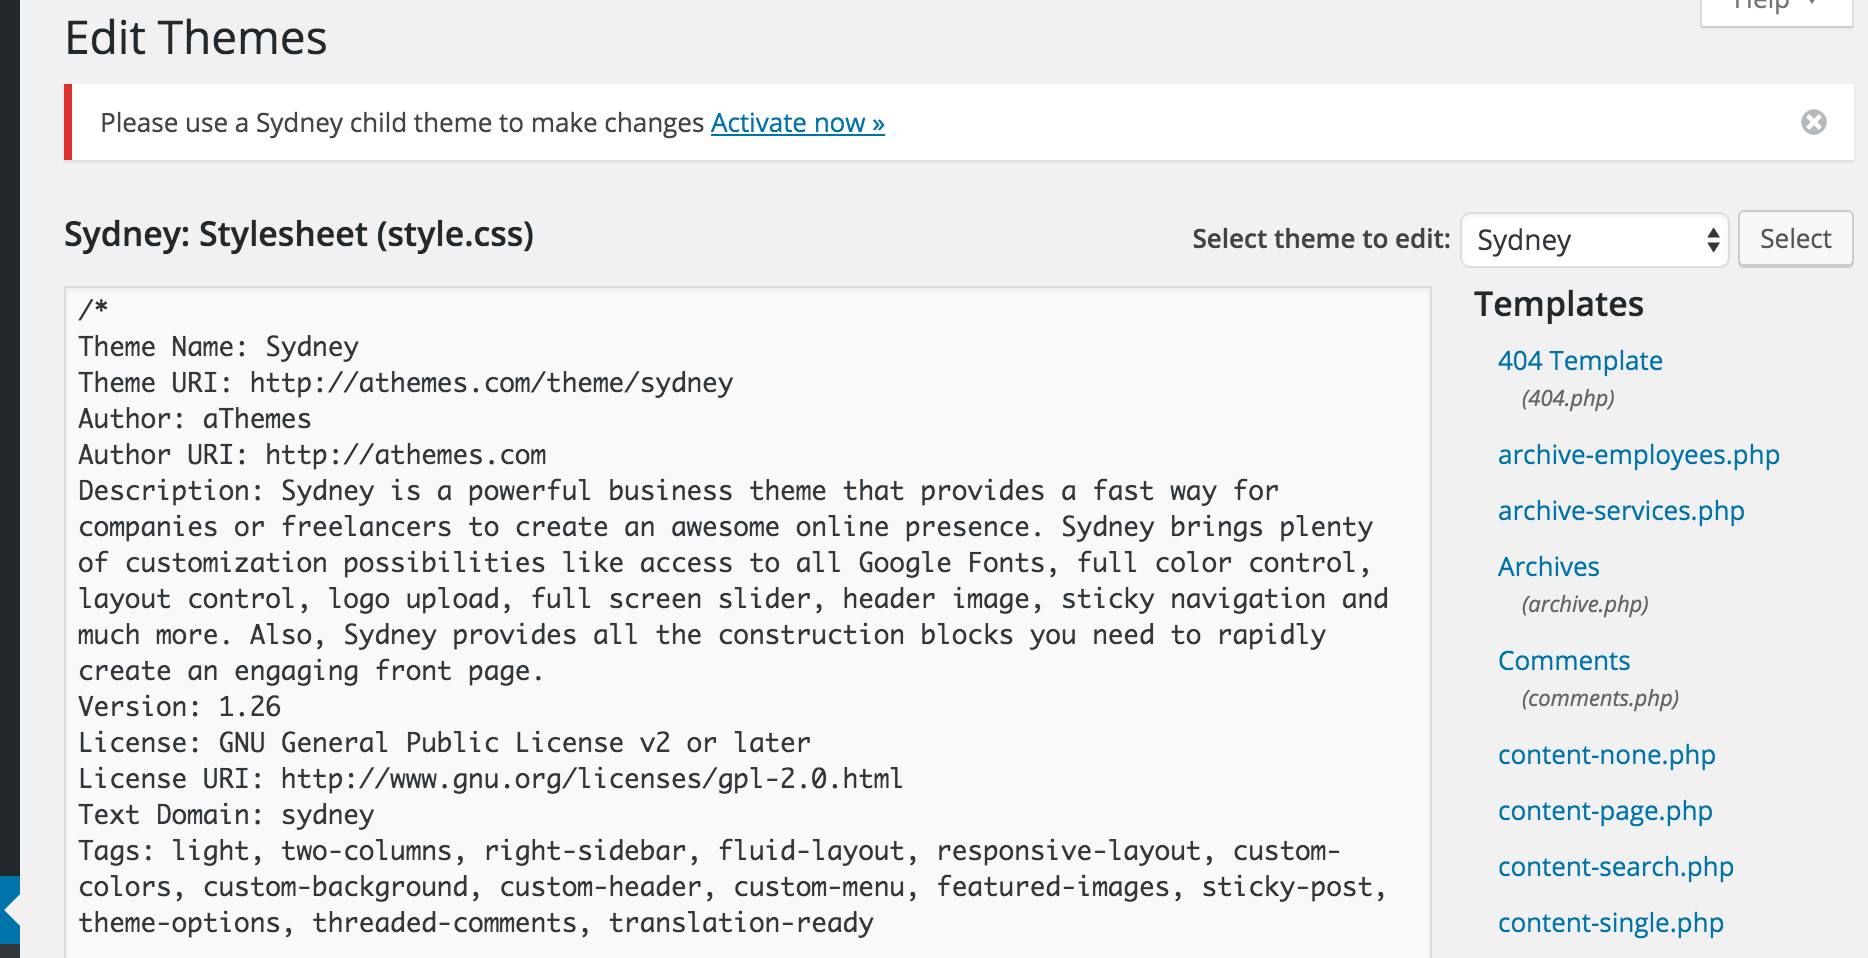Click inside the style.css code editor
1868x958 pixels.
click(748, 622)
